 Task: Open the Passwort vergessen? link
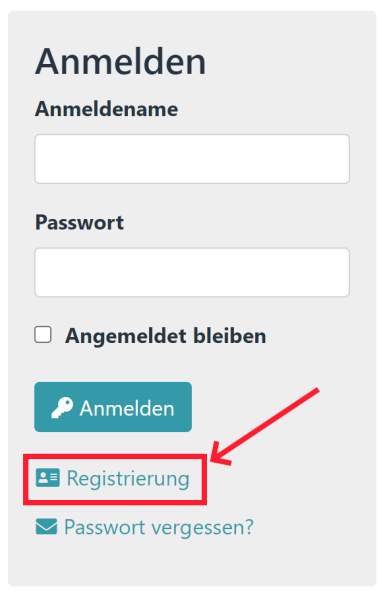coord(145,527)
